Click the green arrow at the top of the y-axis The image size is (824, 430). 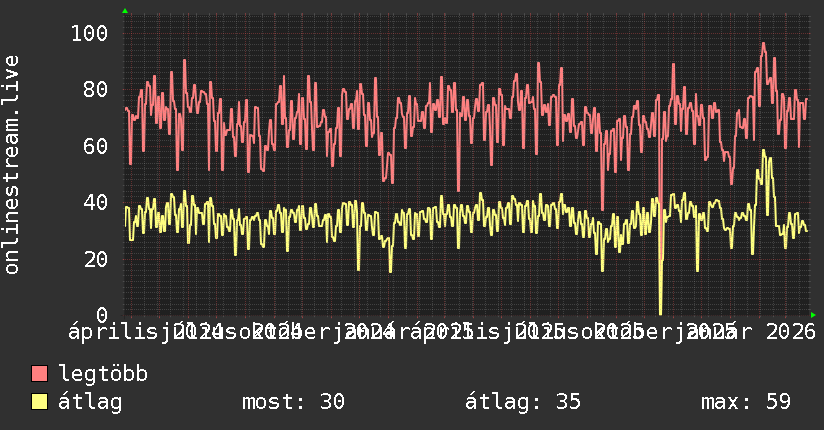click(125, 11)
